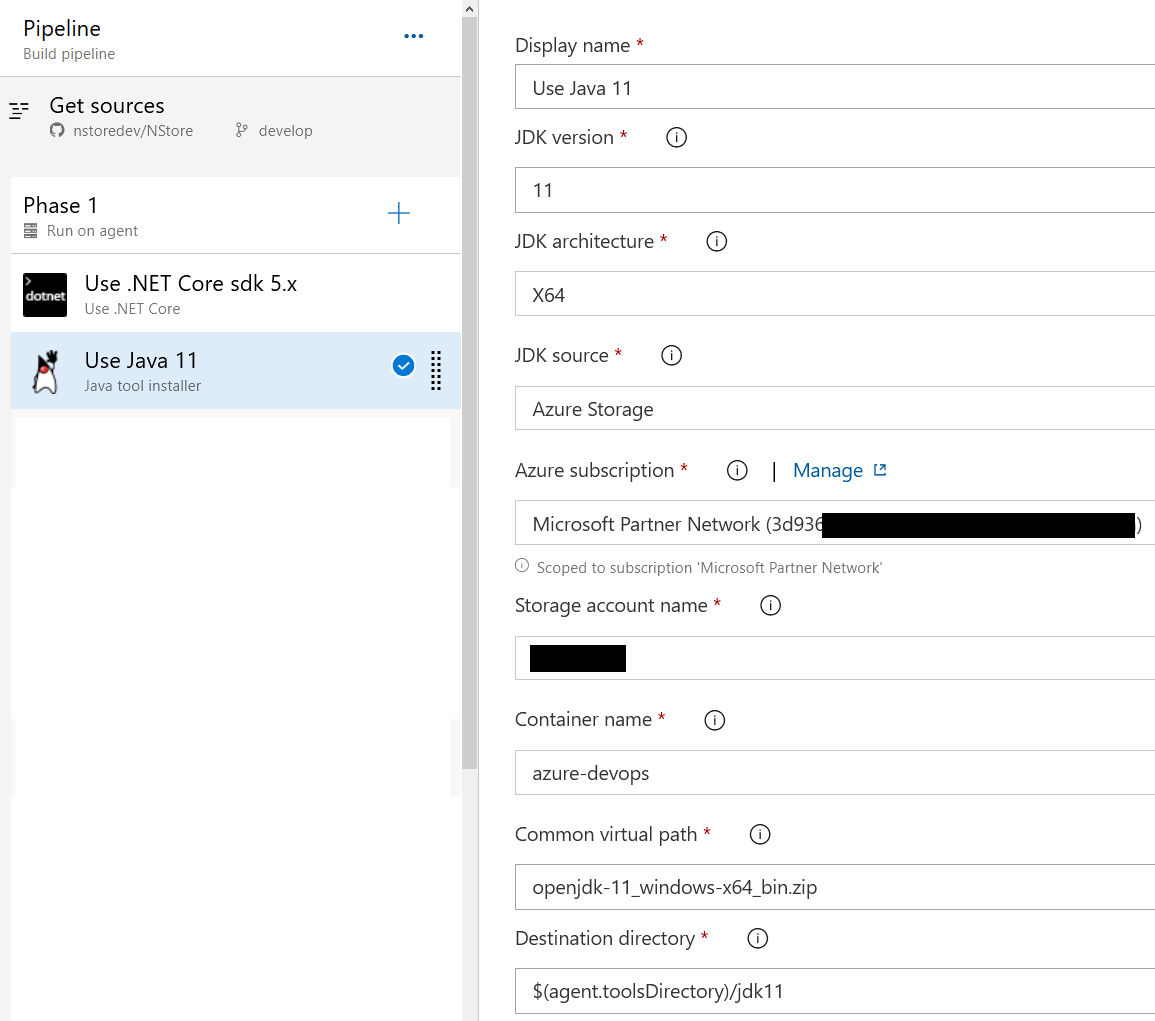Click the Java tool installer subtitle
The image size is (1155, 1021).
tap(143, 385)
